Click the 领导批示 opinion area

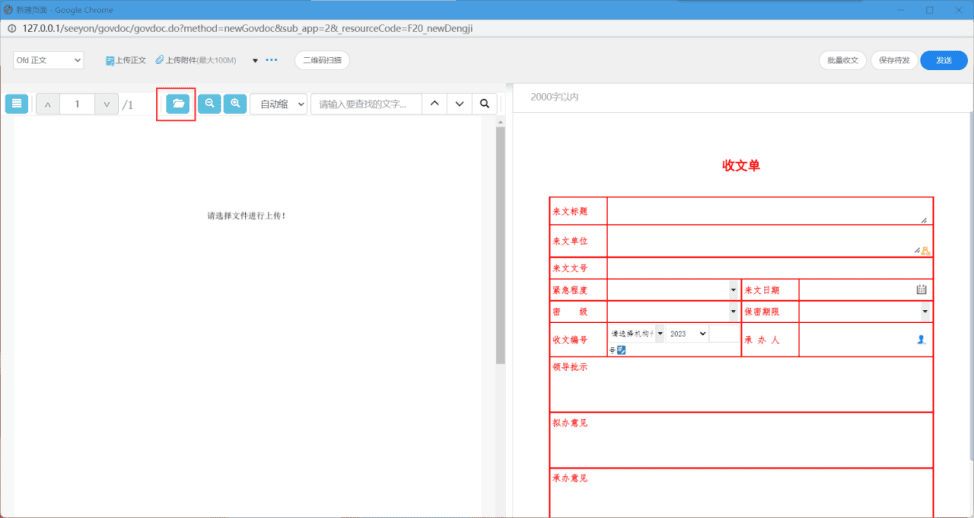tap(741, 384)
